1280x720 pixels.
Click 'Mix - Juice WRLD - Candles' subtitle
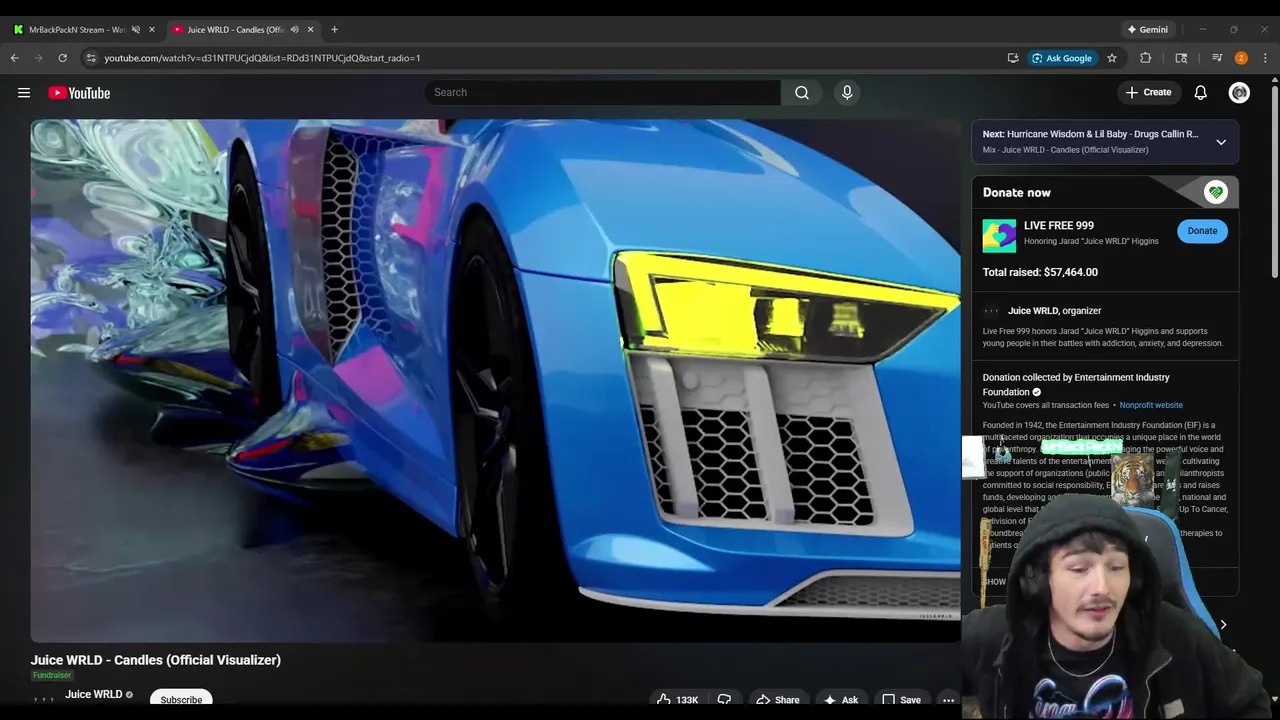(1065, 150)
